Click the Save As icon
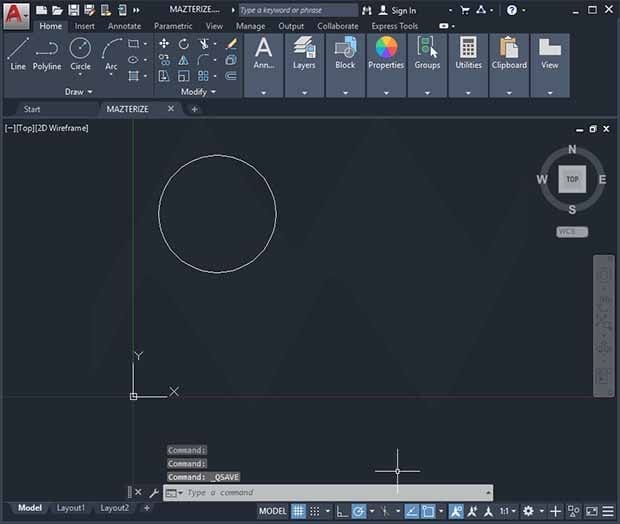The width and height of the screenshot is (620, 524). tap(90, 10)
